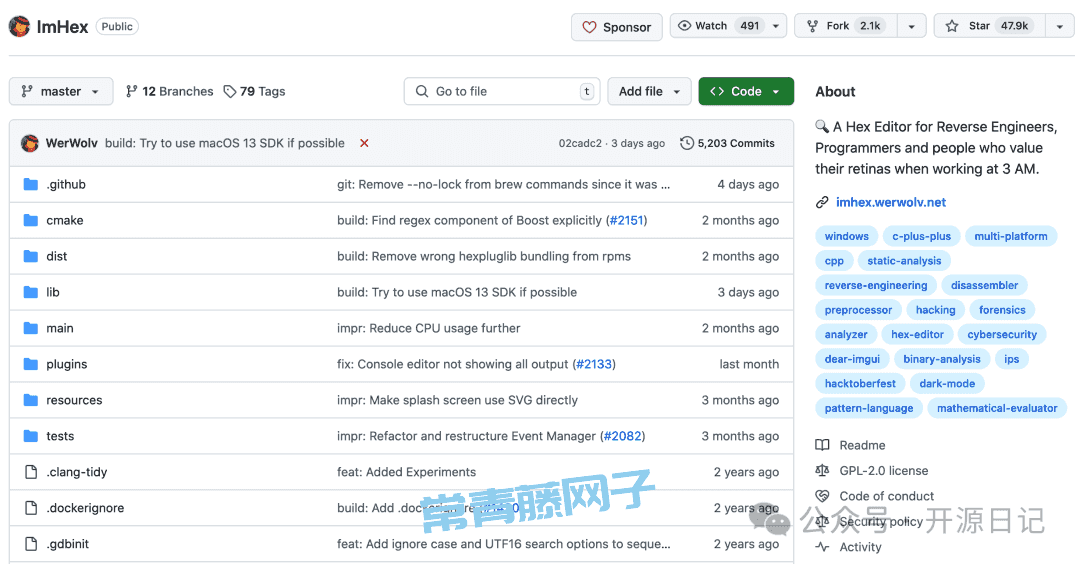Click the Watch eye icon

coord(684,25)
